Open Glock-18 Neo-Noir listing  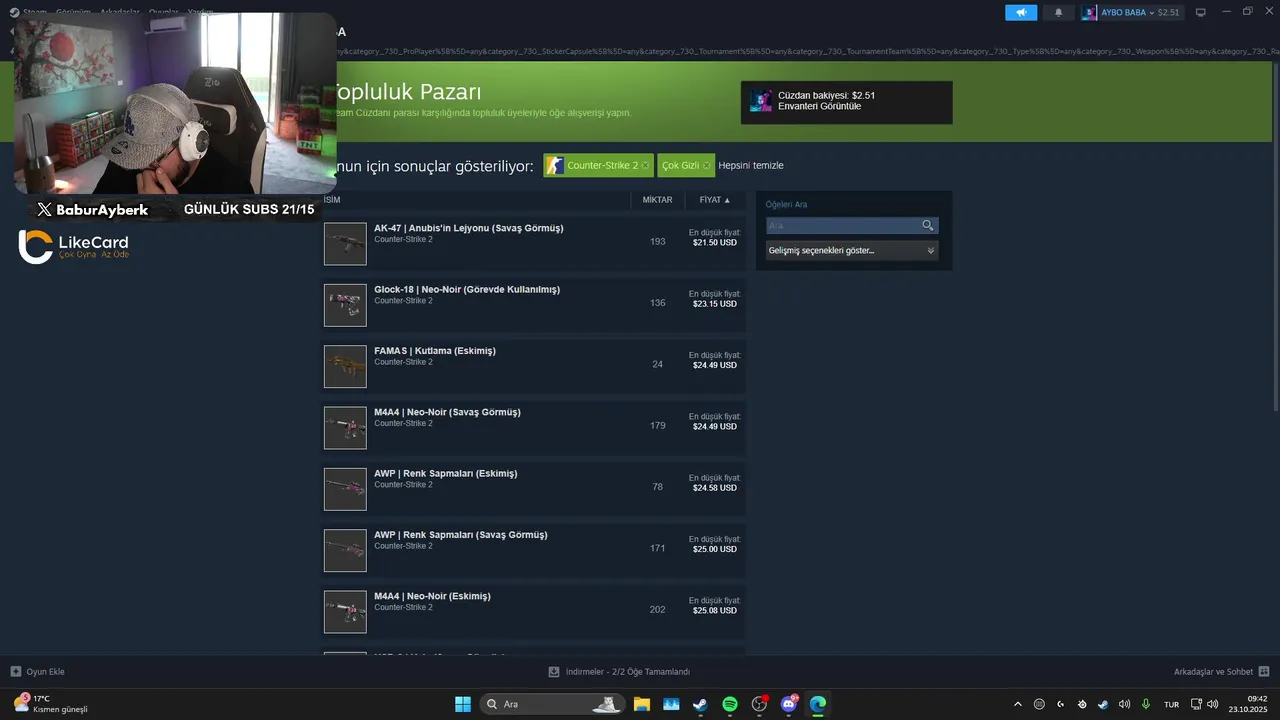click(x=467, y=289)
